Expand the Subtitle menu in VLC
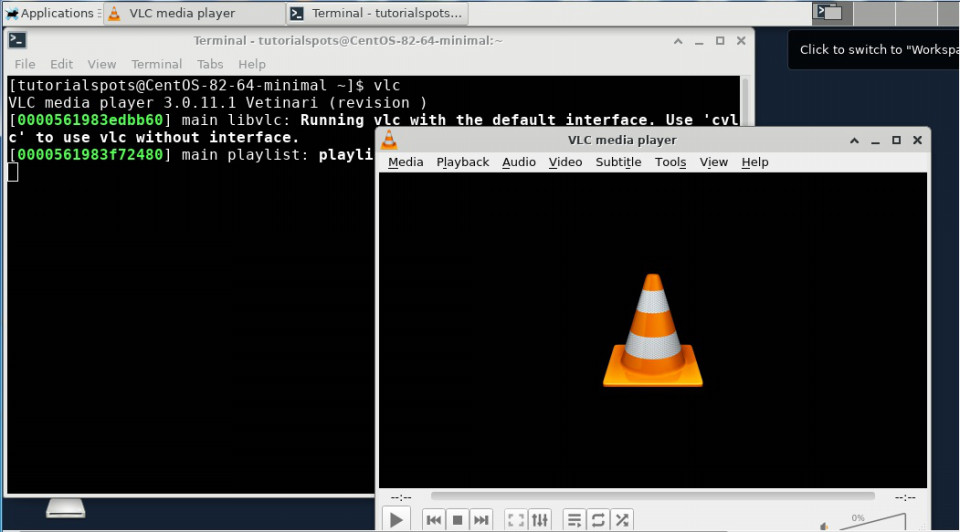960x532 pixels. click(618, 162)
